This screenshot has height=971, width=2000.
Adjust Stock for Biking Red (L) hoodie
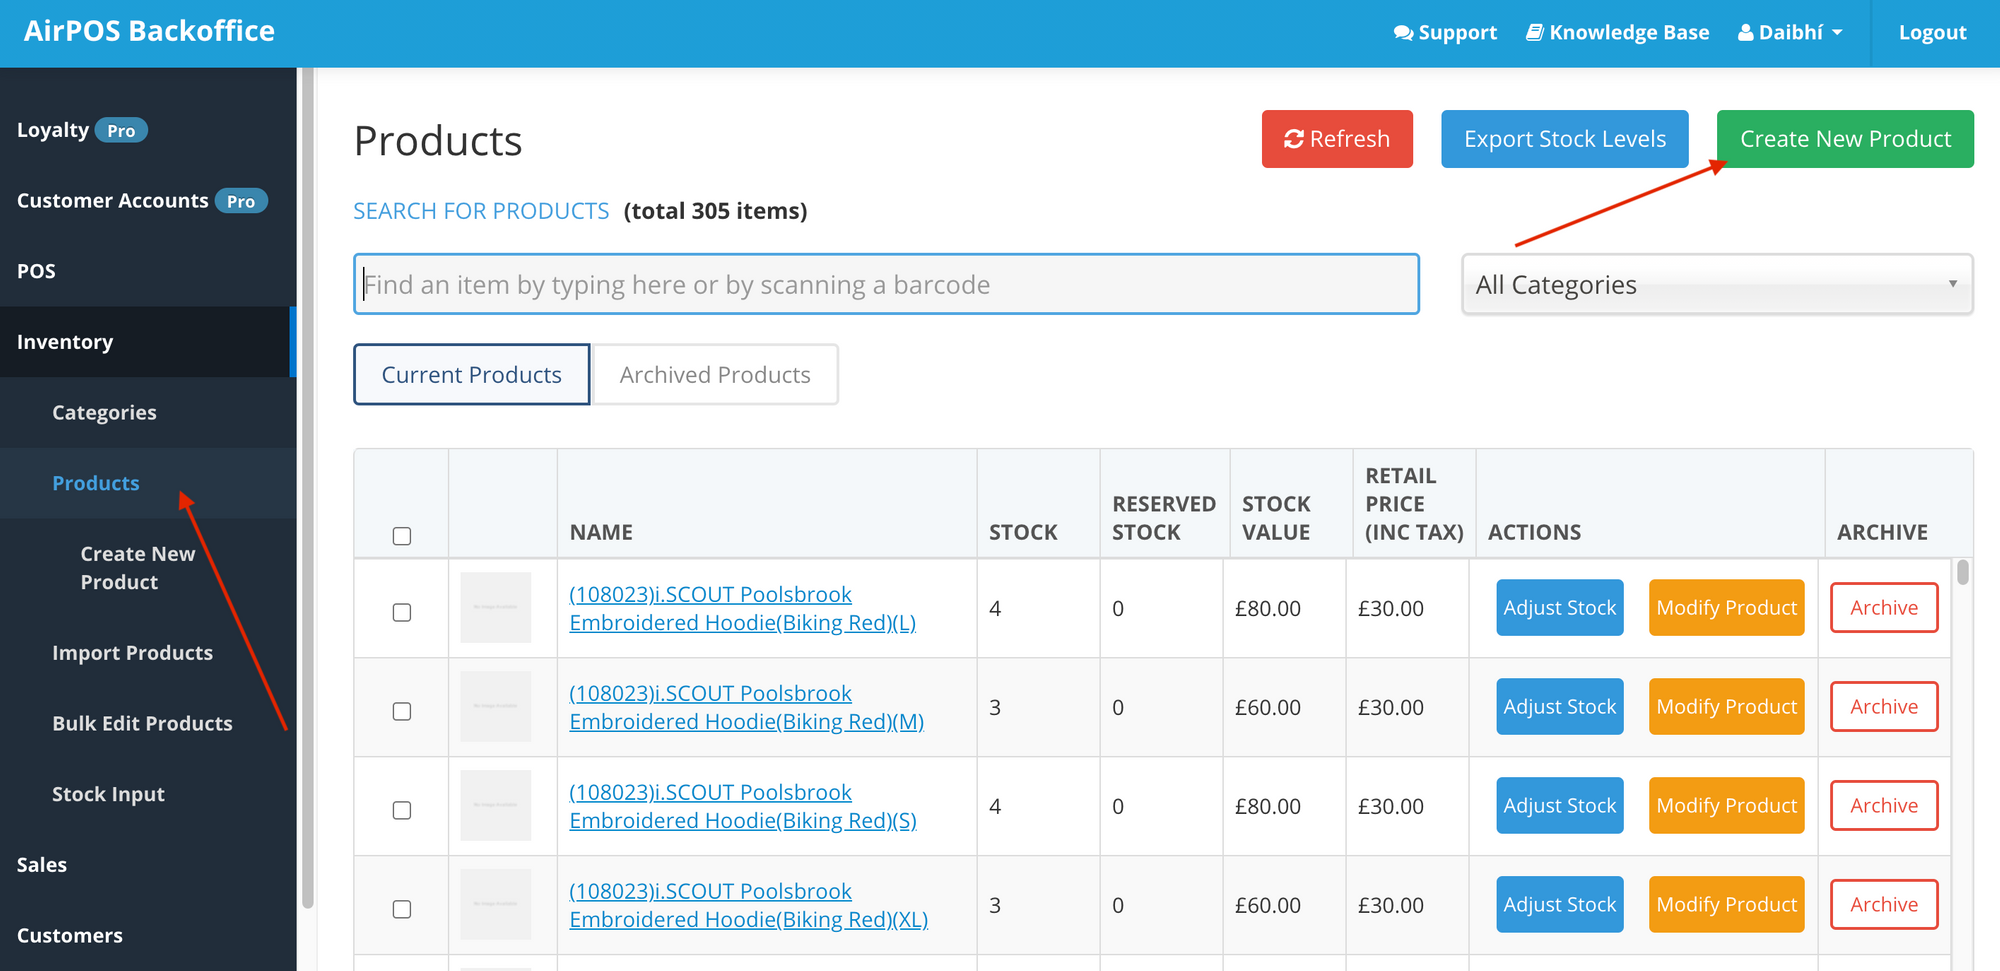pyautogui.click(x=1560, y=608)
